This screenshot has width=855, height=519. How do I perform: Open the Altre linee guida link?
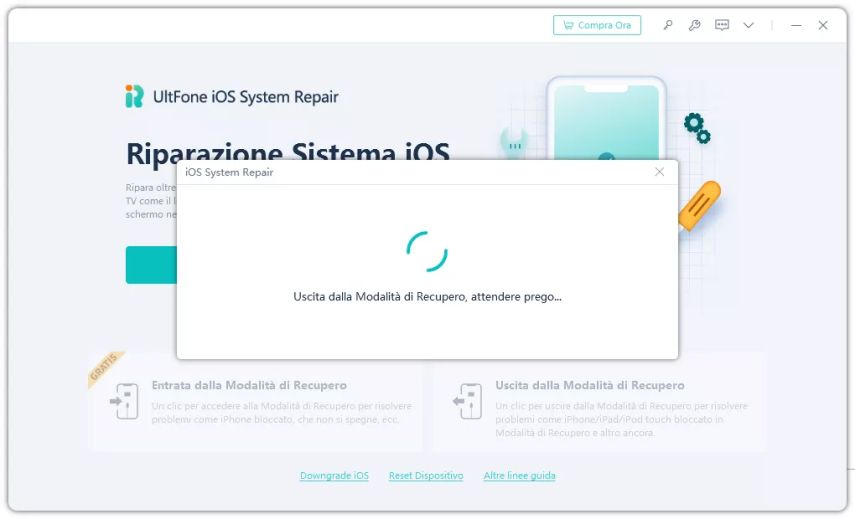coord(520,475)
